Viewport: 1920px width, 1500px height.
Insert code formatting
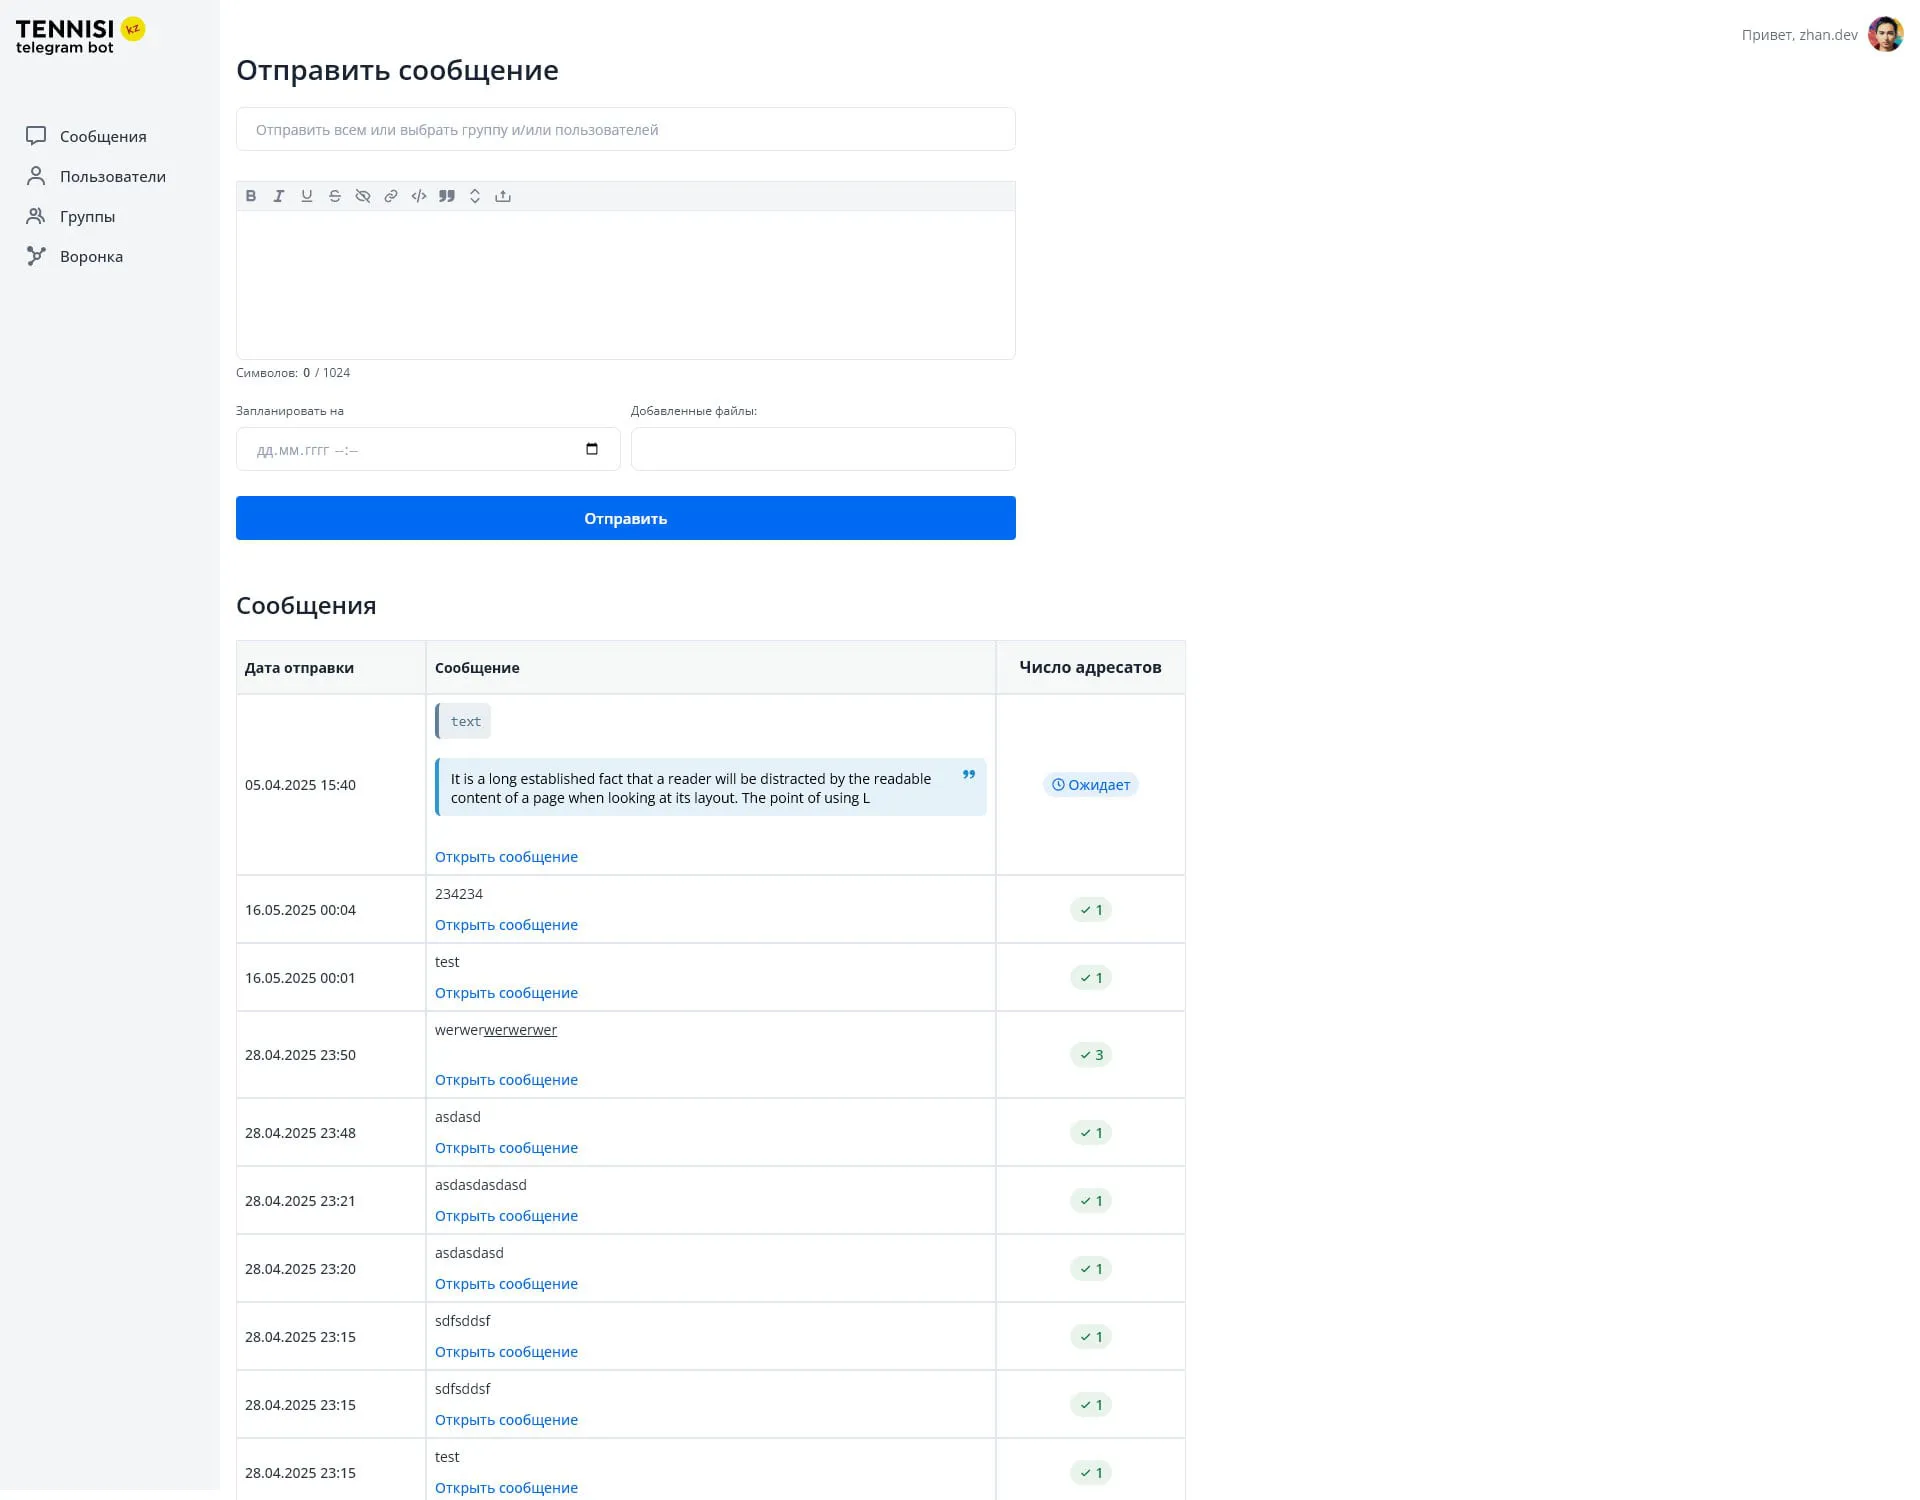click(x=419, y=196)
